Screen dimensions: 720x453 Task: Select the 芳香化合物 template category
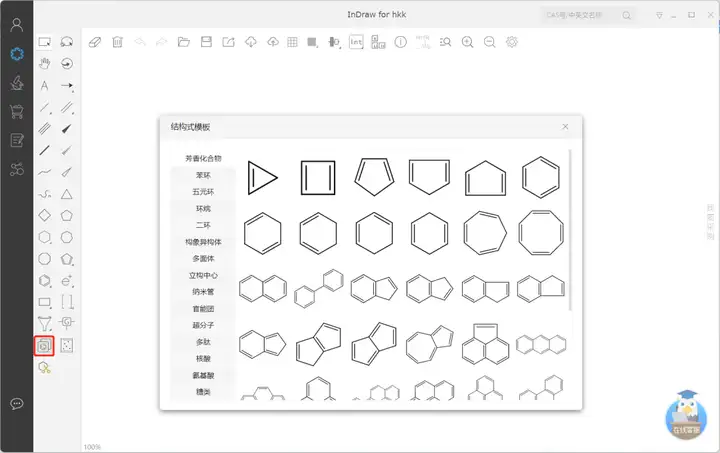(x=203, y=158)
